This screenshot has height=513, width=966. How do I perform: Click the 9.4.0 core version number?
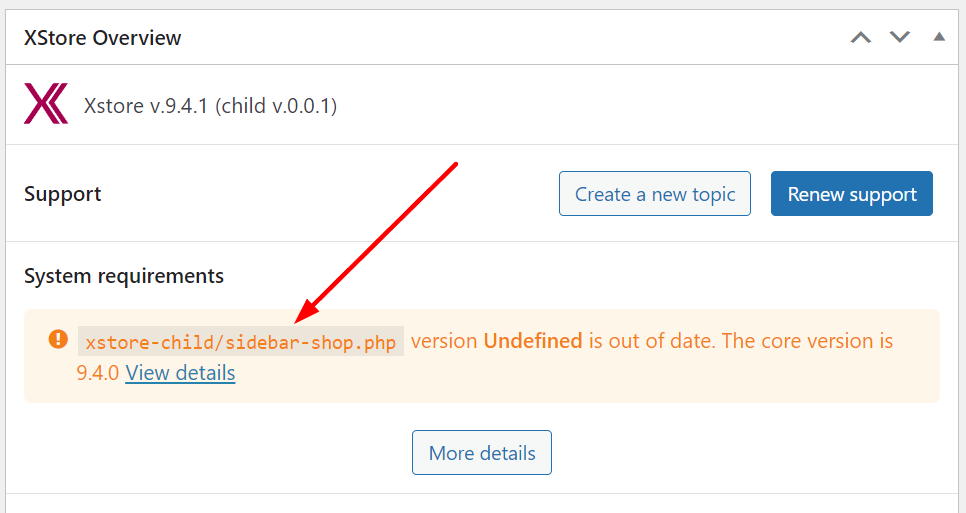tap(98, 373)
